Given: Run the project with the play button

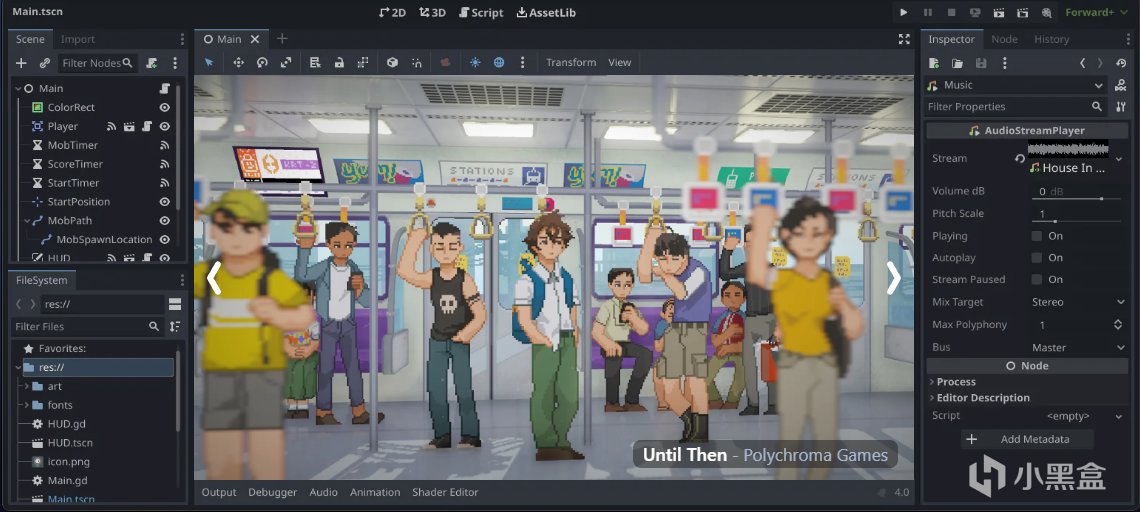Looking at the screenshot, I should 904,12.
